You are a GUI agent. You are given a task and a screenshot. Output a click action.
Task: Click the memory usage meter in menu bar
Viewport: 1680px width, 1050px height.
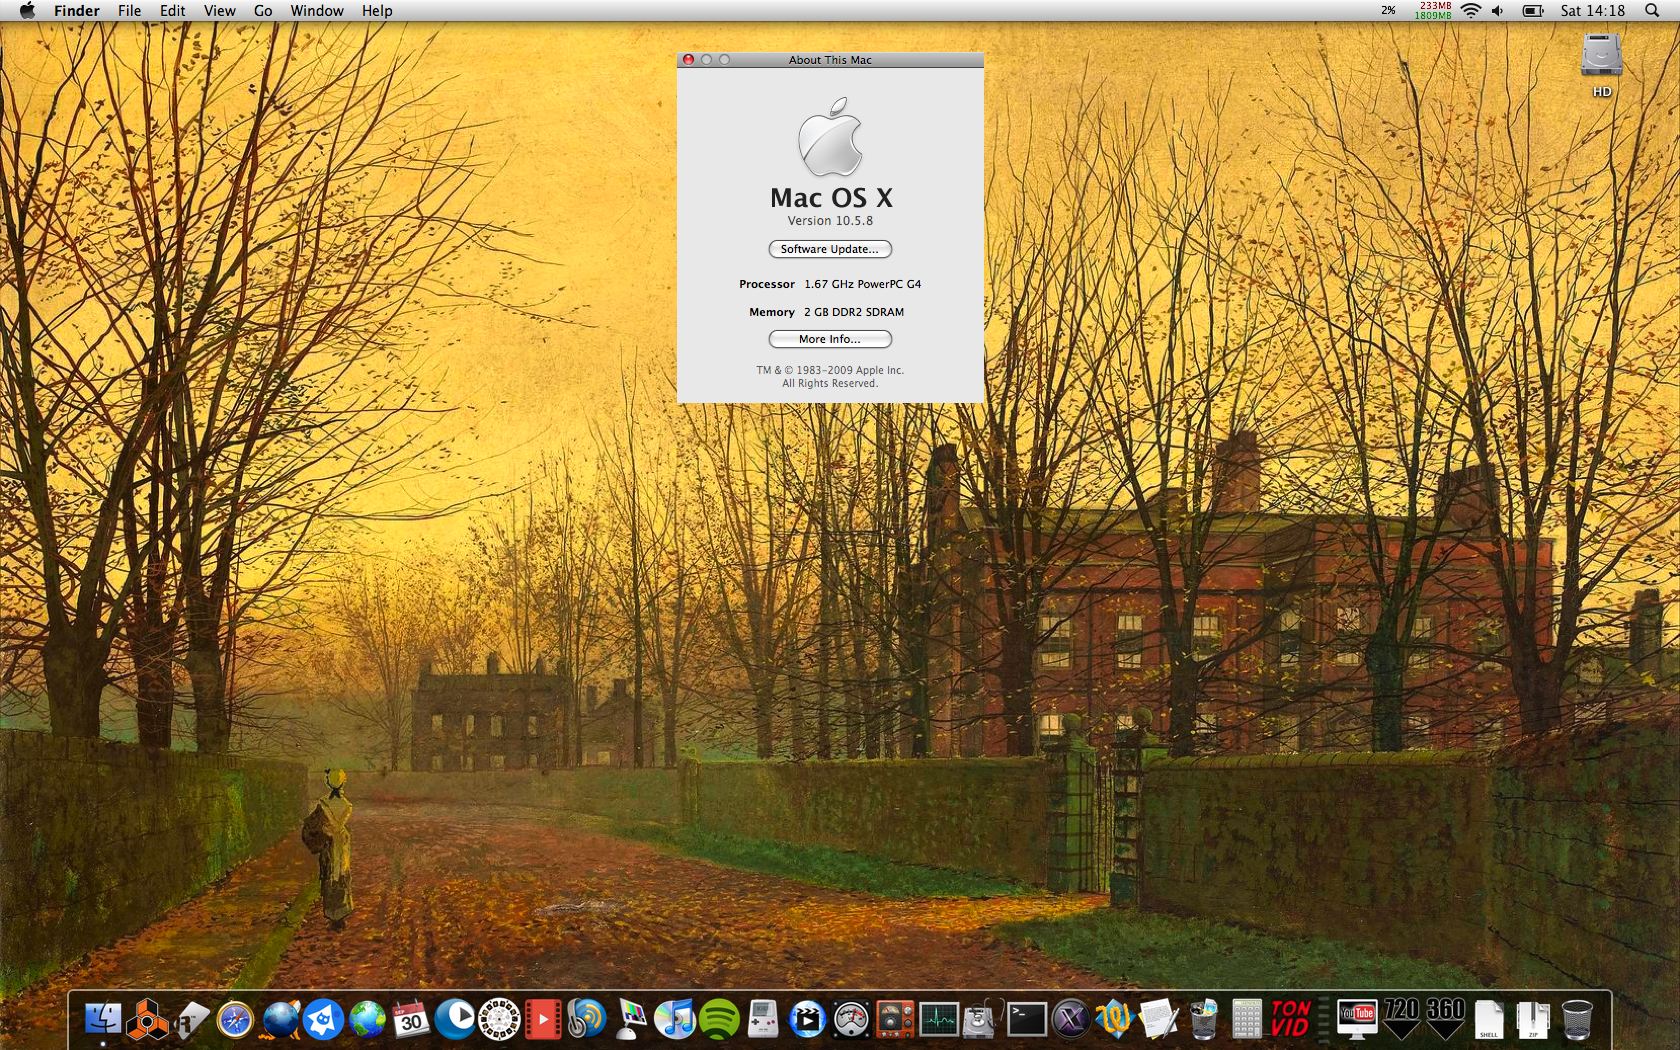[x=1433, y=11]
